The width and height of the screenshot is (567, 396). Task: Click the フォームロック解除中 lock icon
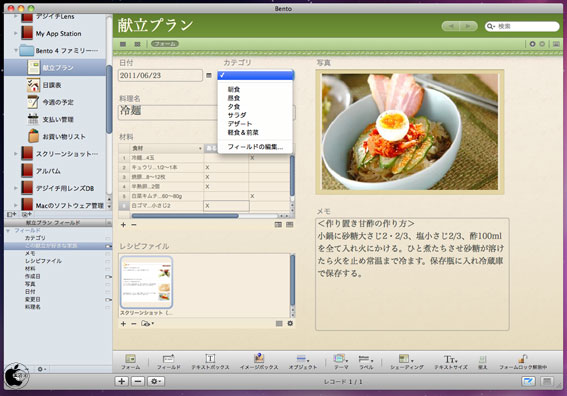point(523,362)
